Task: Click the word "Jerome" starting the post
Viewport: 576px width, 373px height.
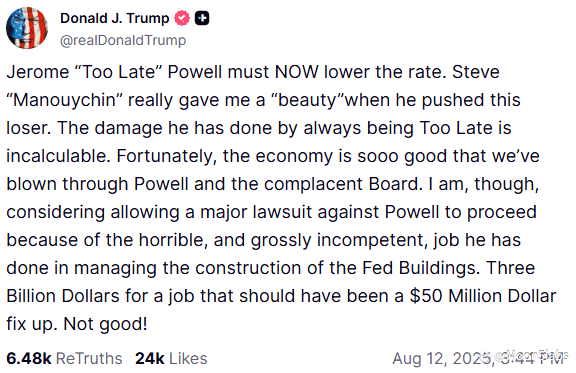Action: (x=38, y=72)
